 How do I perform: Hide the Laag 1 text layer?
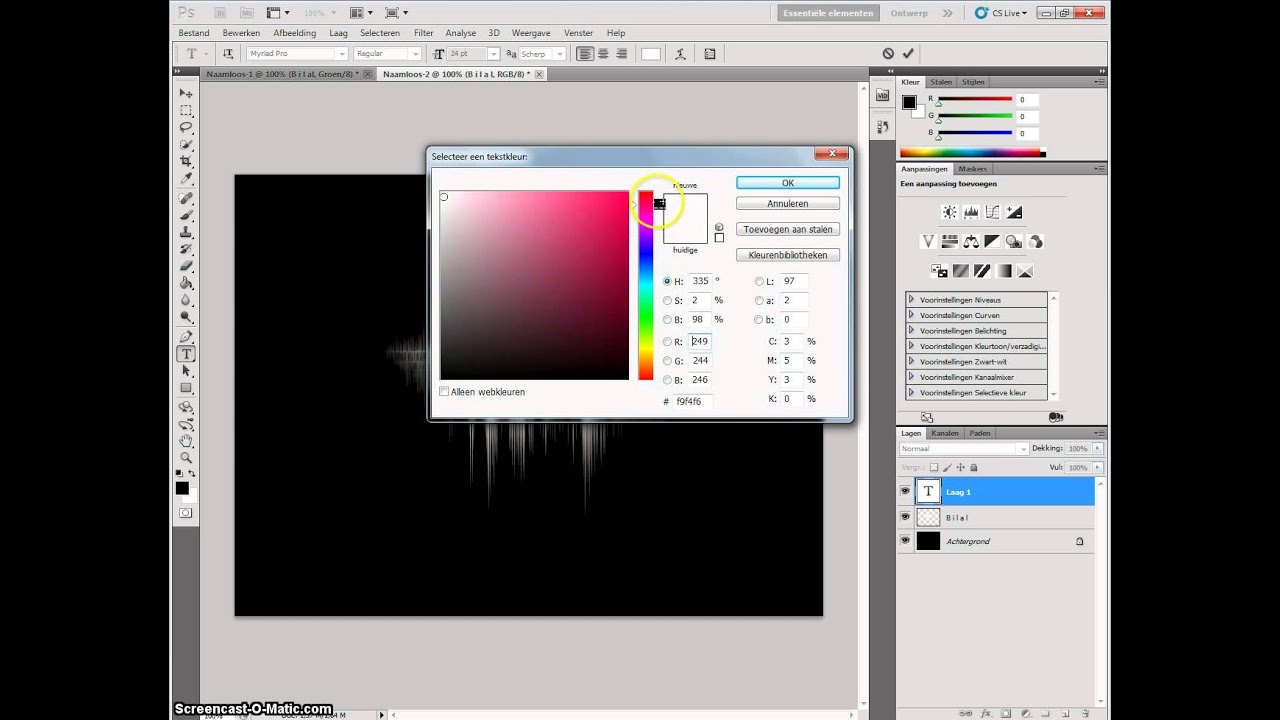(x=905, y=491)
